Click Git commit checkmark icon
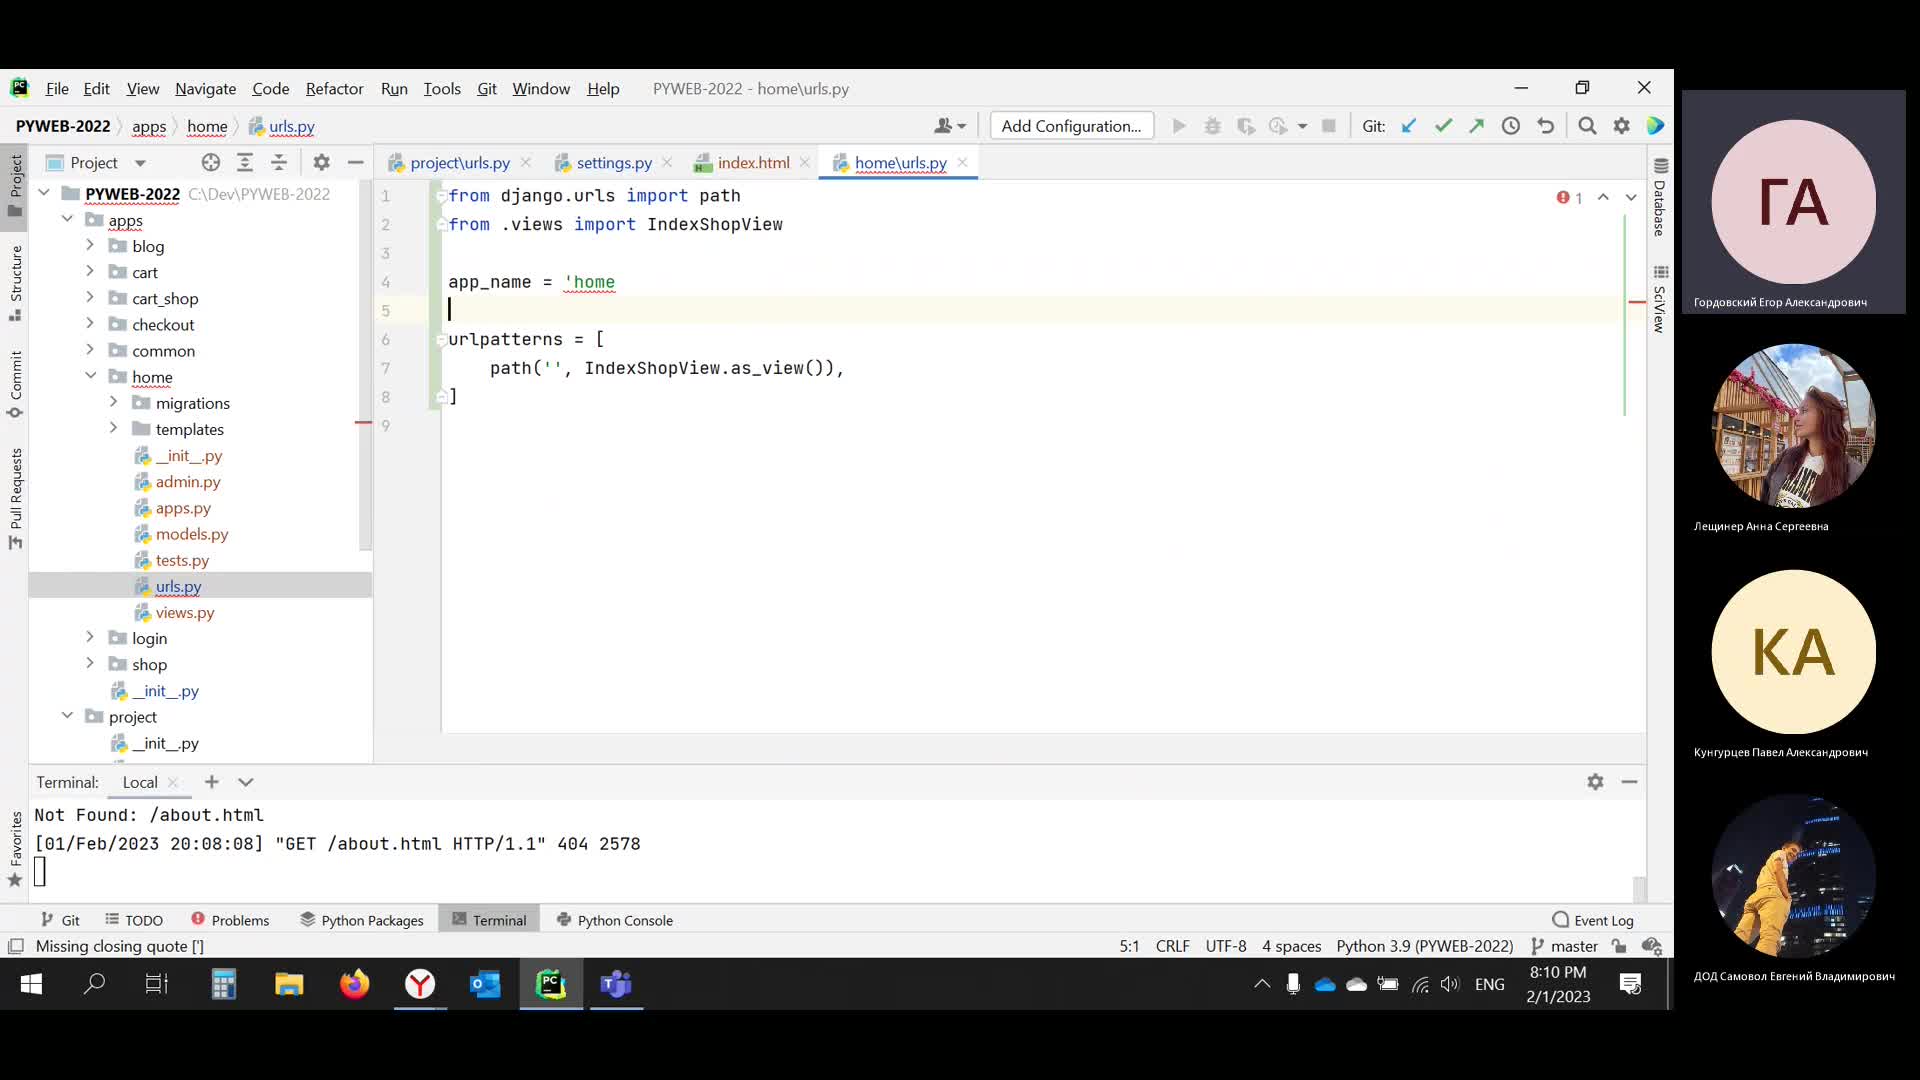This screenshot has height=1080, width=1920. point(1443,126)
